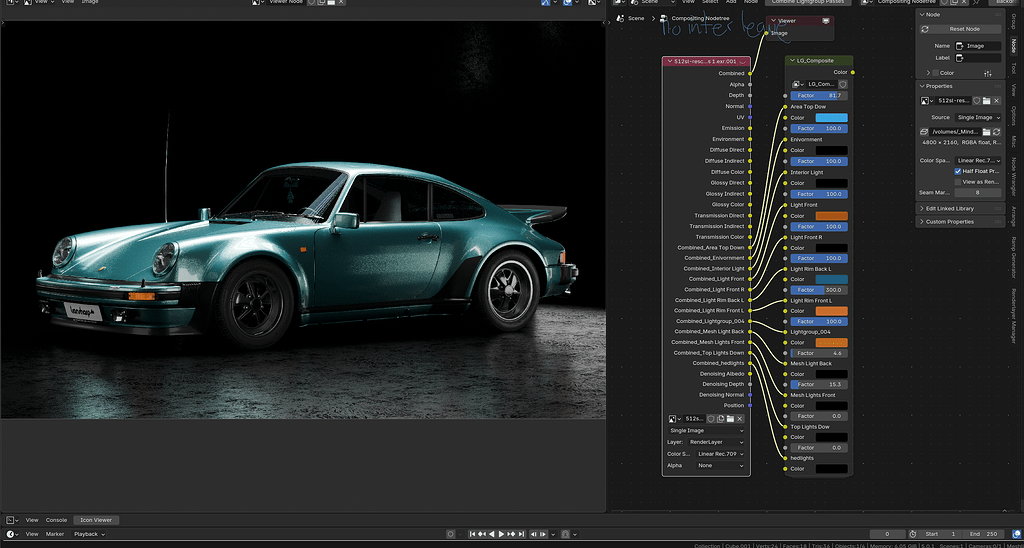
Task: Browse node group icon in LG_Composite node
Action: [x=797, y=84]
